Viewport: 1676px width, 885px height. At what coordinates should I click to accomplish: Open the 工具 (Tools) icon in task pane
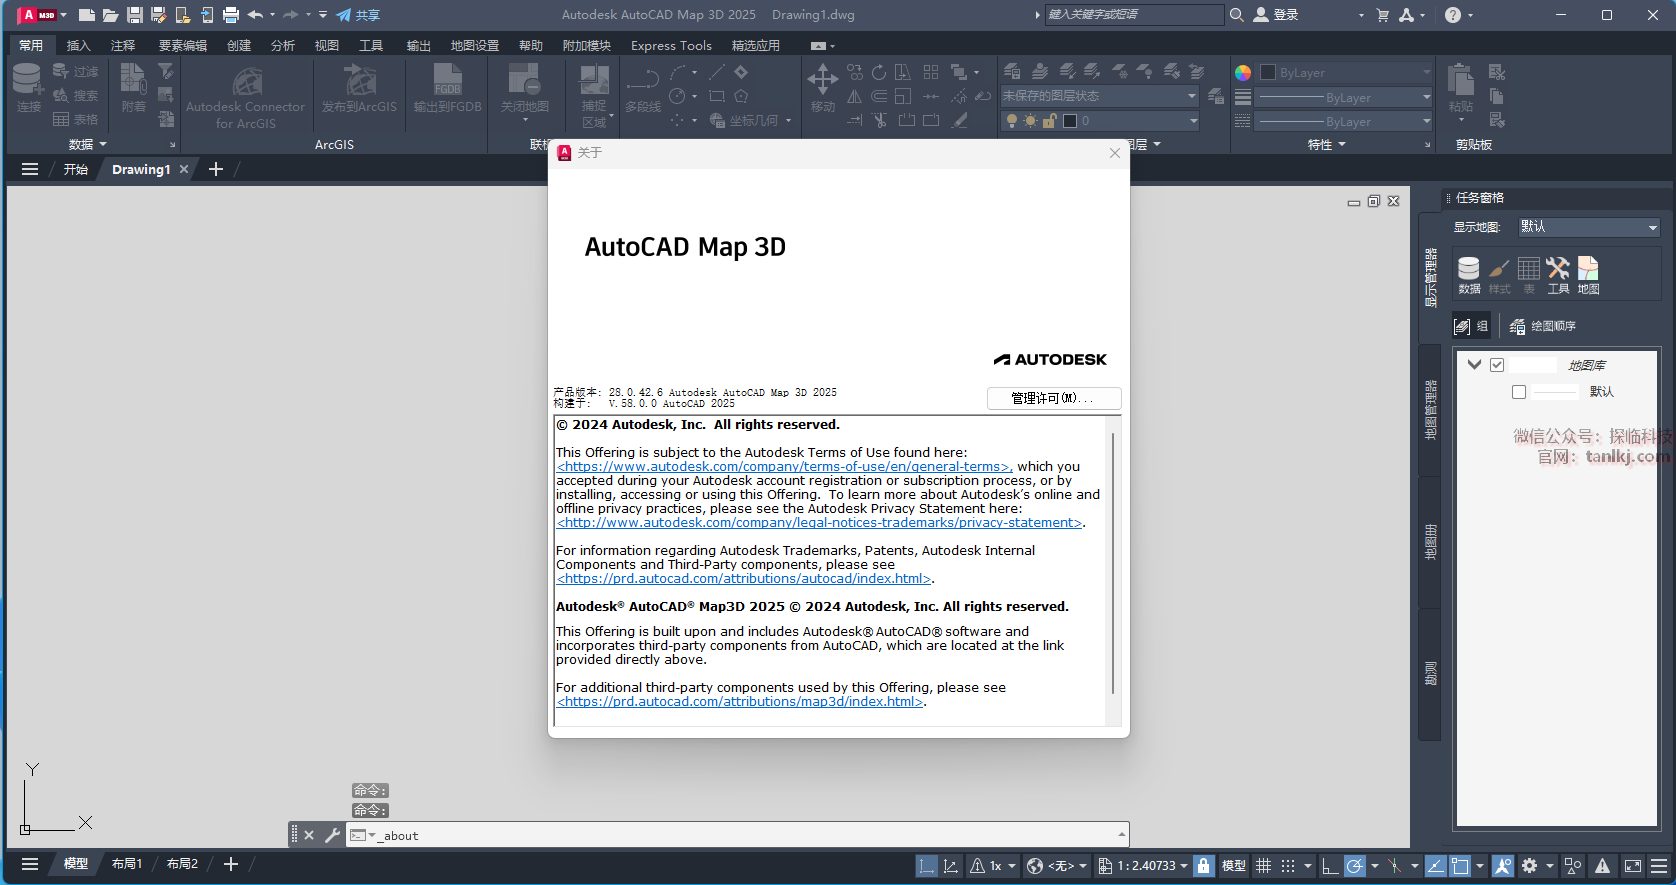1558,275
